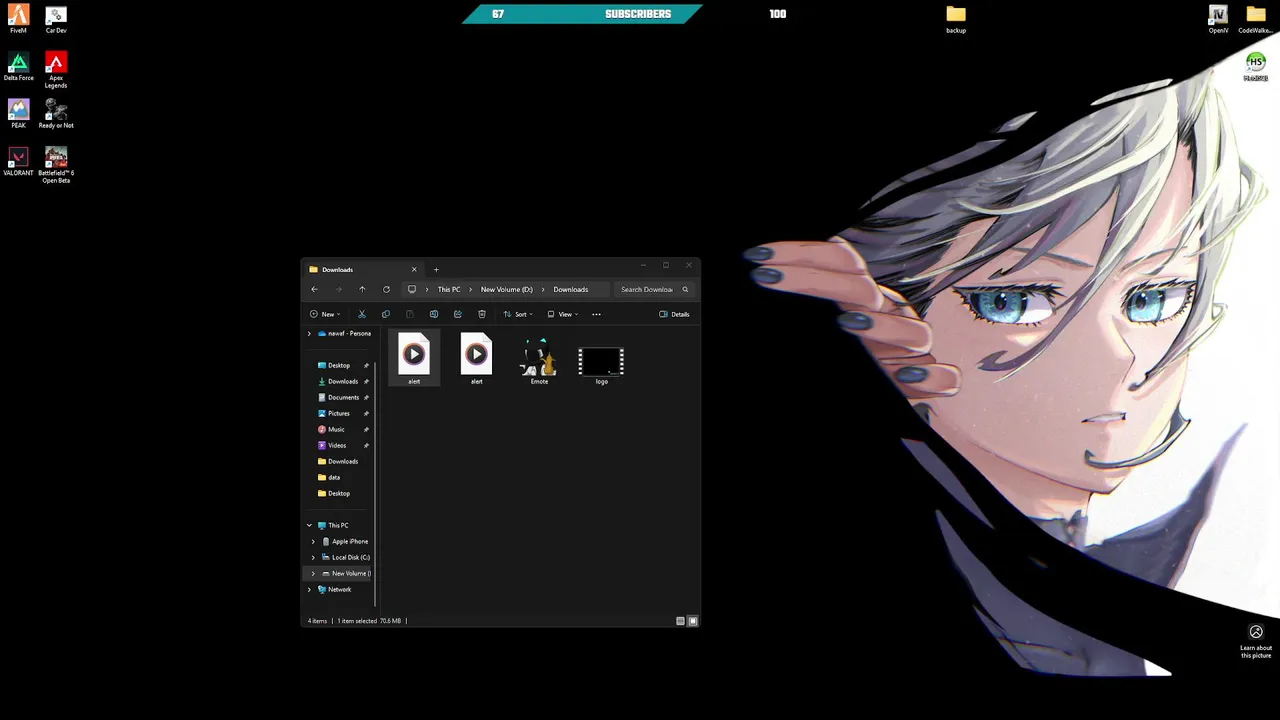Click New Volume (D:) in the breadcrumb

[506, 289]
